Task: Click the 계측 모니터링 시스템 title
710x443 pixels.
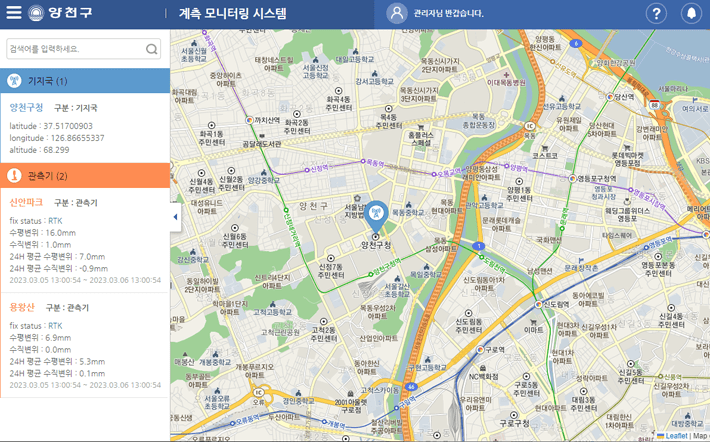Action: [232, 13]
